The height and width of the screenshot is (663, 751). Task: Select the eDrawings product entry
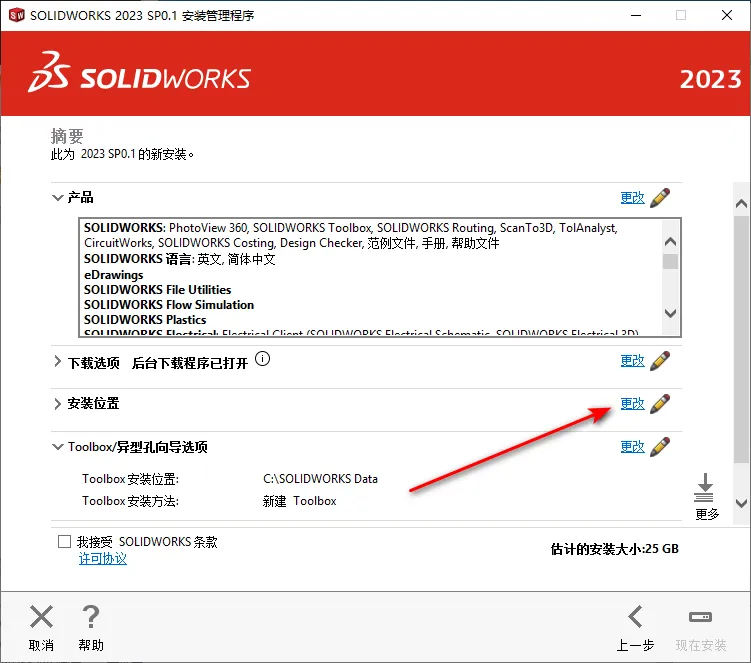pos(114,275)
